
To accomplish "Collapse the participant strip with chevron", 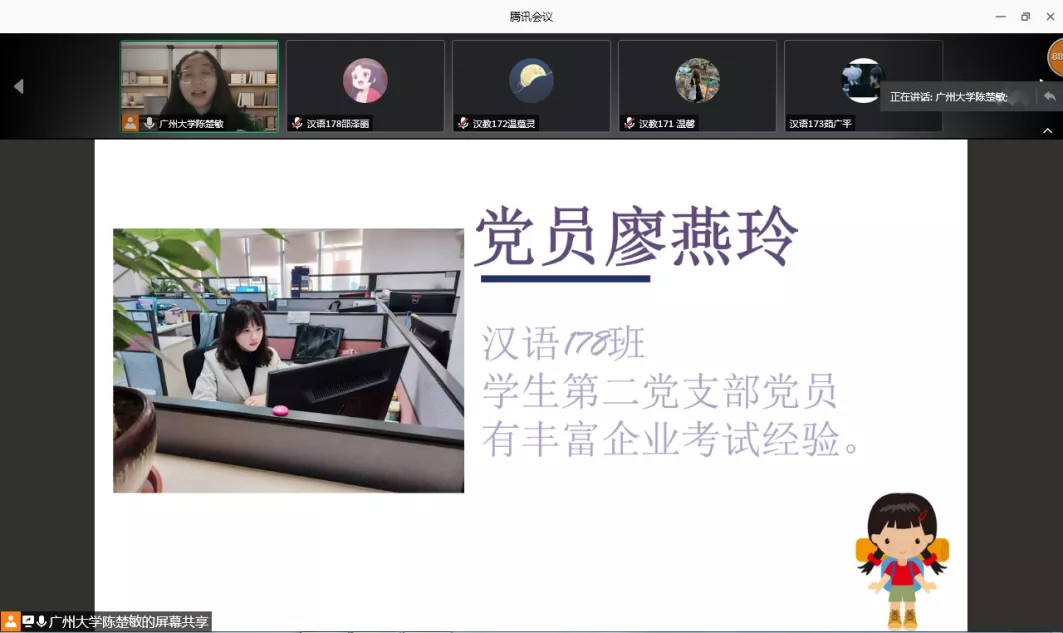I will 1048,130.
